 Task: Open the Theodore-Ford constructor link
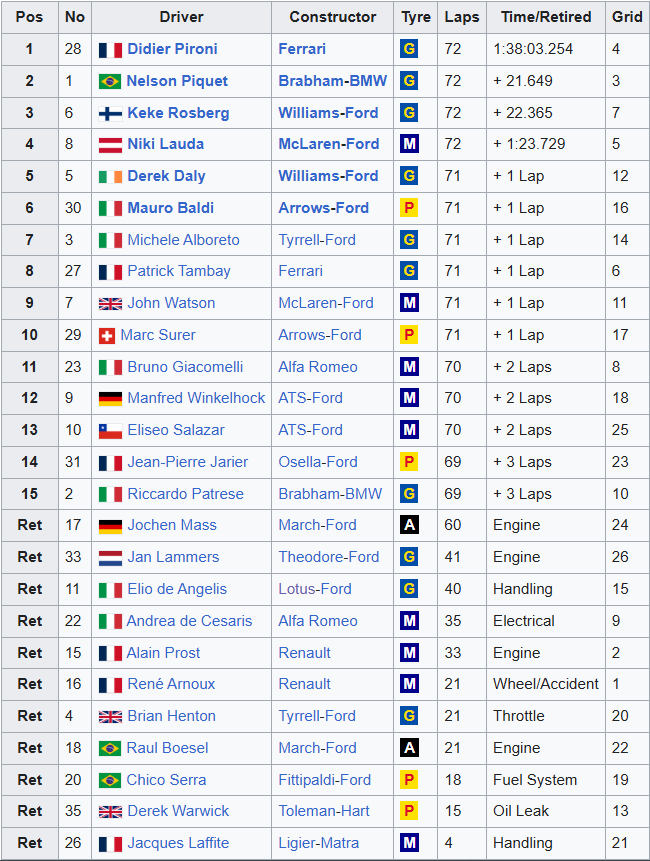coord(329,557)
